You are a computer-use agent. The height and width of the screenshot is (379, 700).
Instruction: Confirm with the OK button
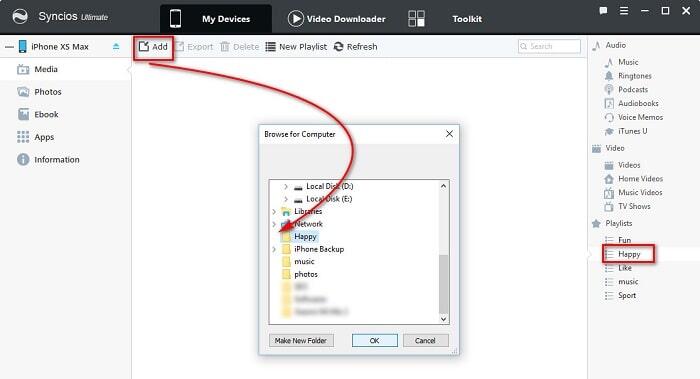pyautogui.click(x=375, y=341)
